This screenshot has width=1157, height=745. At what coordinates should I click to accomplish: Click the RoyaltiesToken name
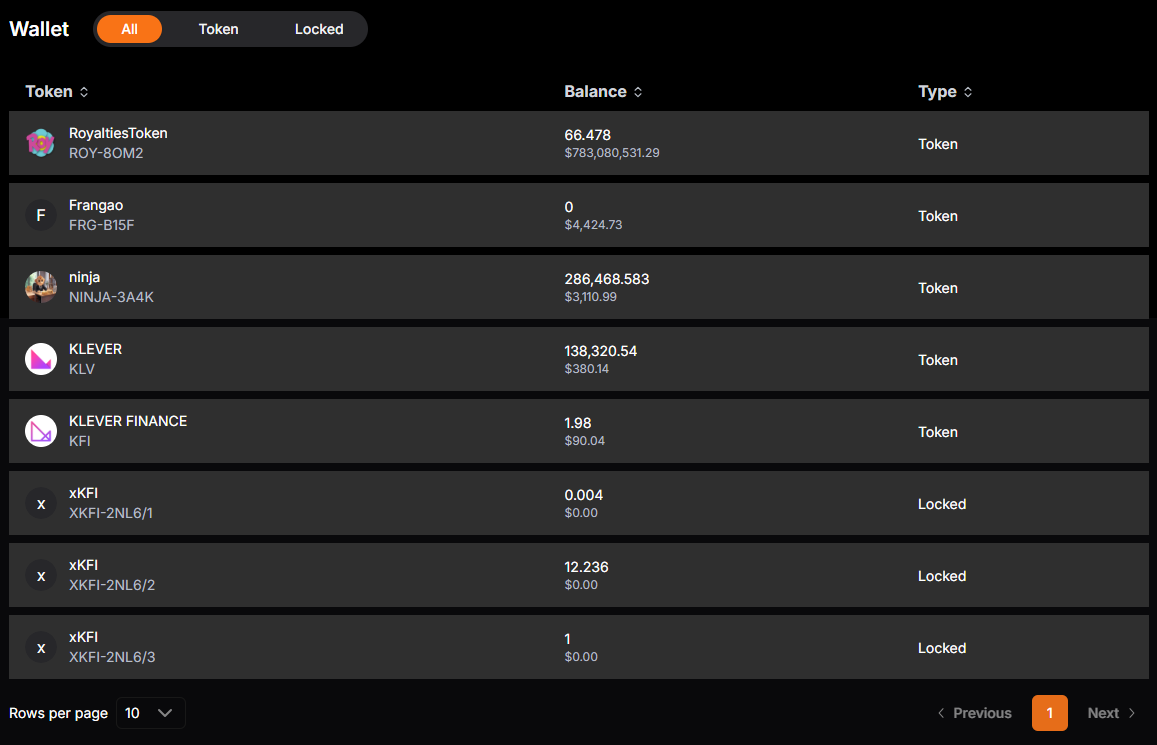click(118, 133)
